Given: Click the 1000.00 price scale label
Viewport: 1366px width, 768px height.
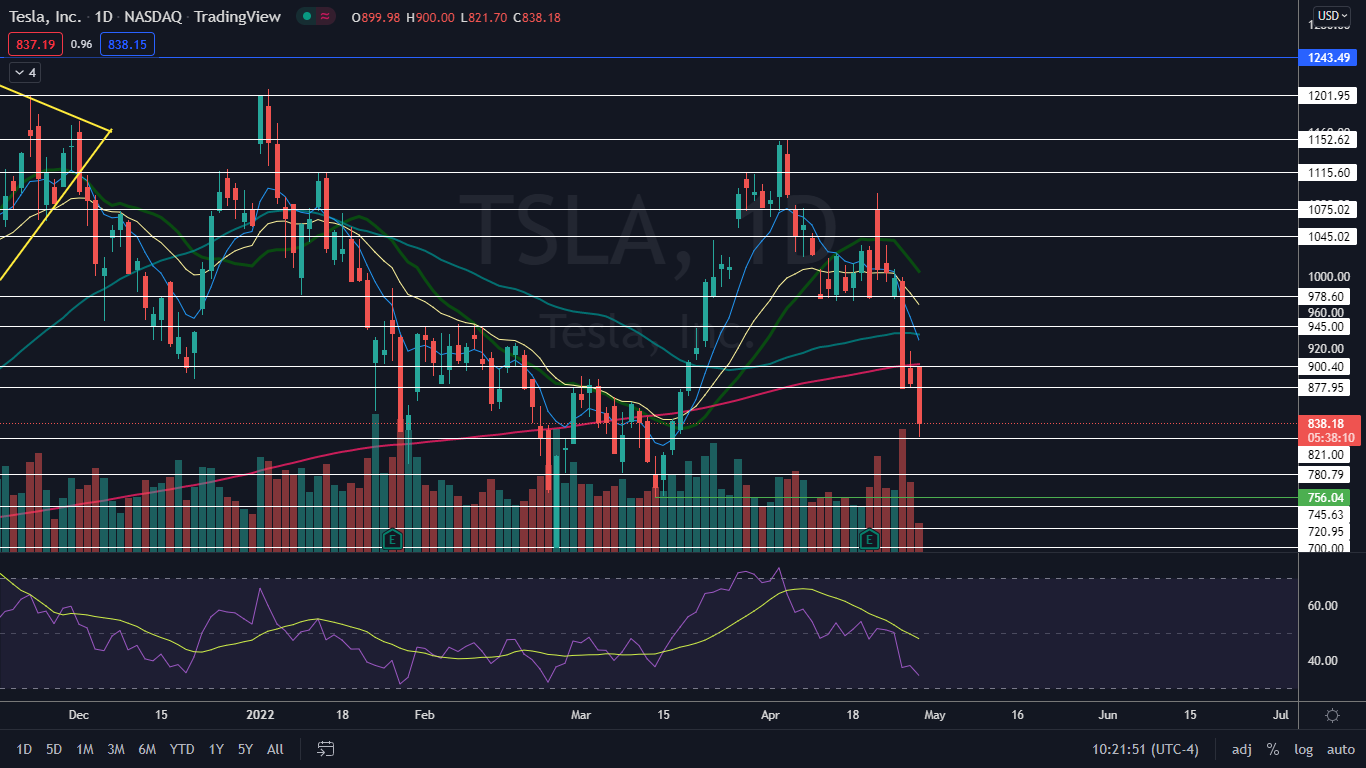Looking at the screenshot, I should (x=1328, y=277).
